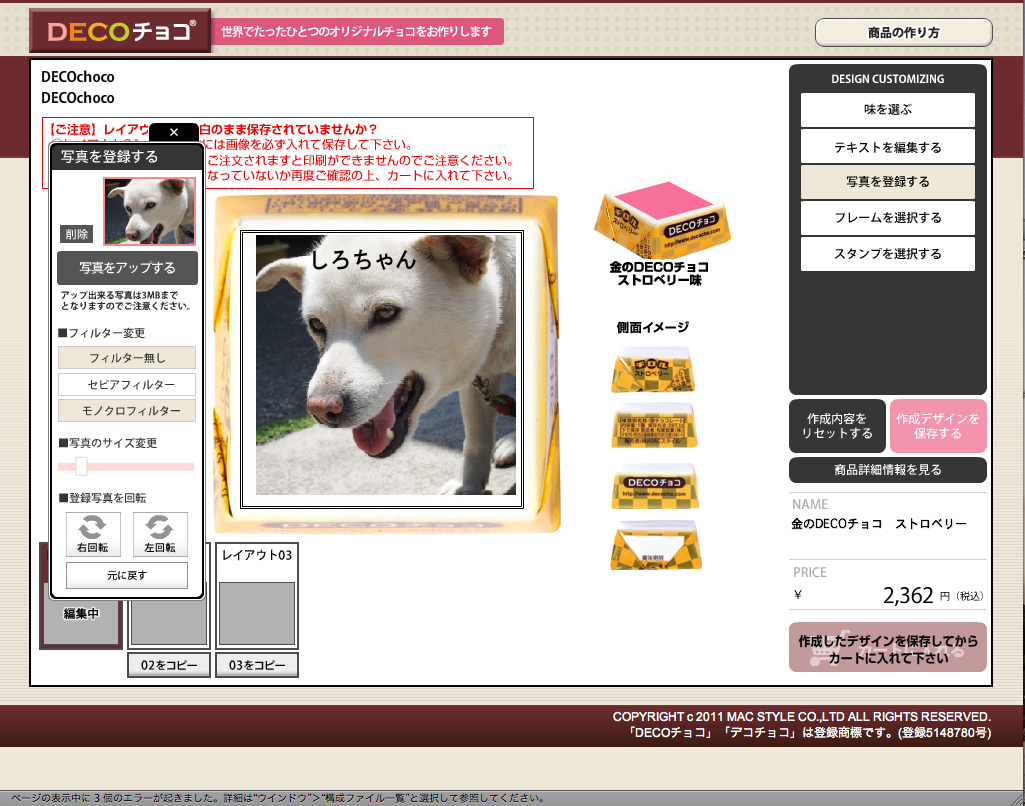1025x806 pixels.
Task: Delete the registered photo
Action: (77, 234)
